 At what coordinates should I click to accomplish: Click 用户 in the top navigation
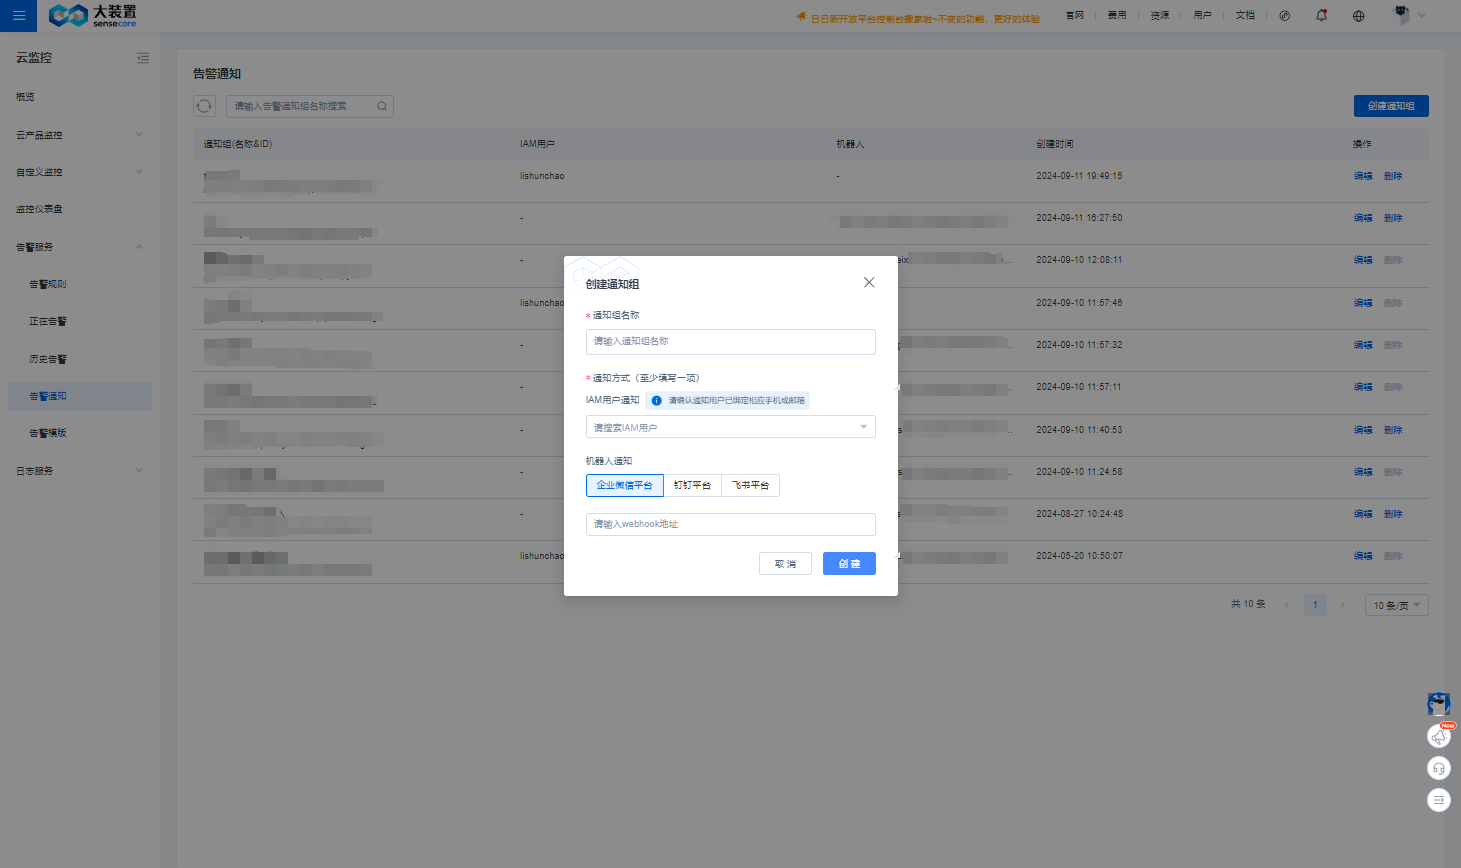click(x=1203, y=16)
